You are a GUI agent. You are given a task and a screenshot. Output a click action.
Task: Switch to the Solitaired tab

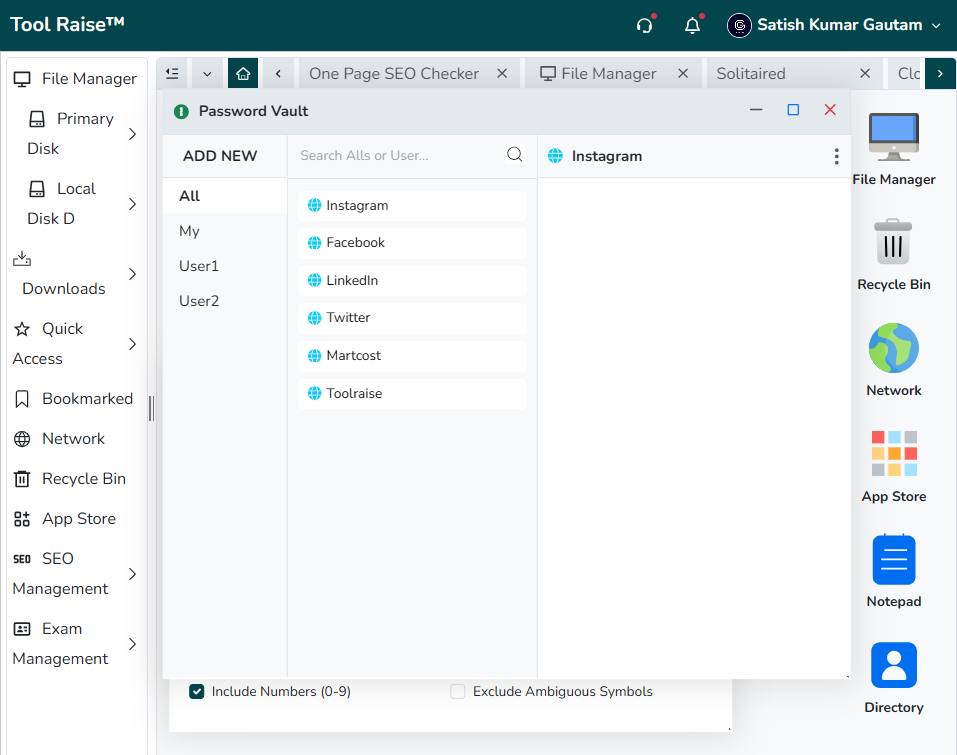[x=751, y=74]
